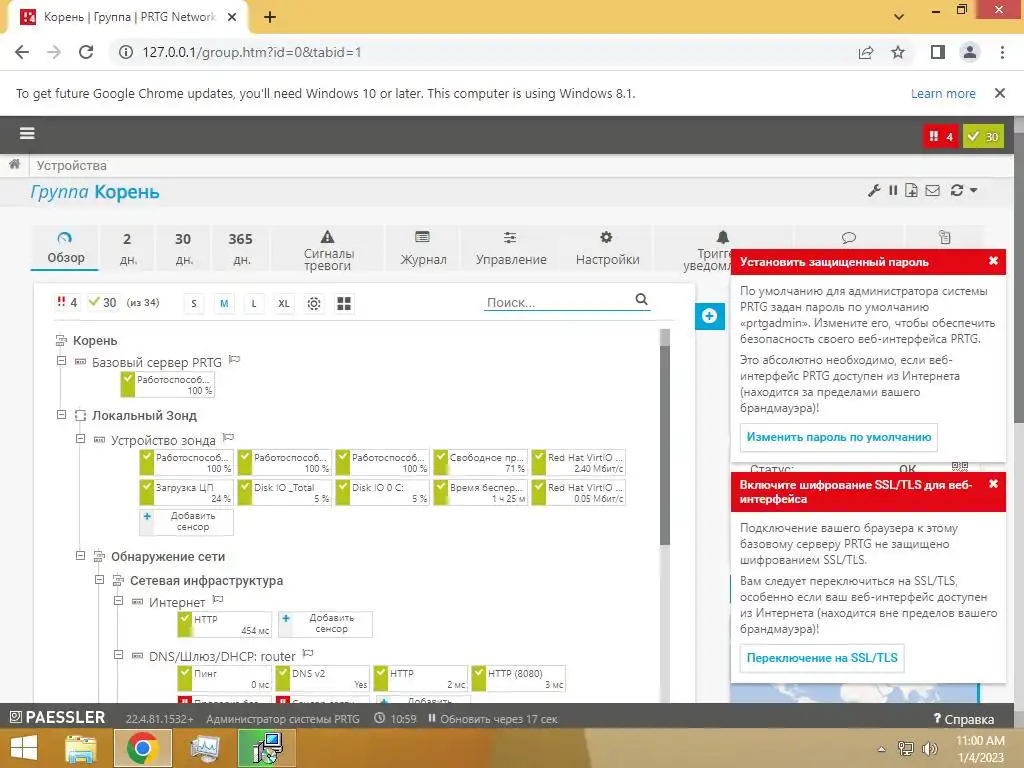Collapse the Интернет device node
The height and width of the screenshot is (768, 1024).
tap(118, 601)
